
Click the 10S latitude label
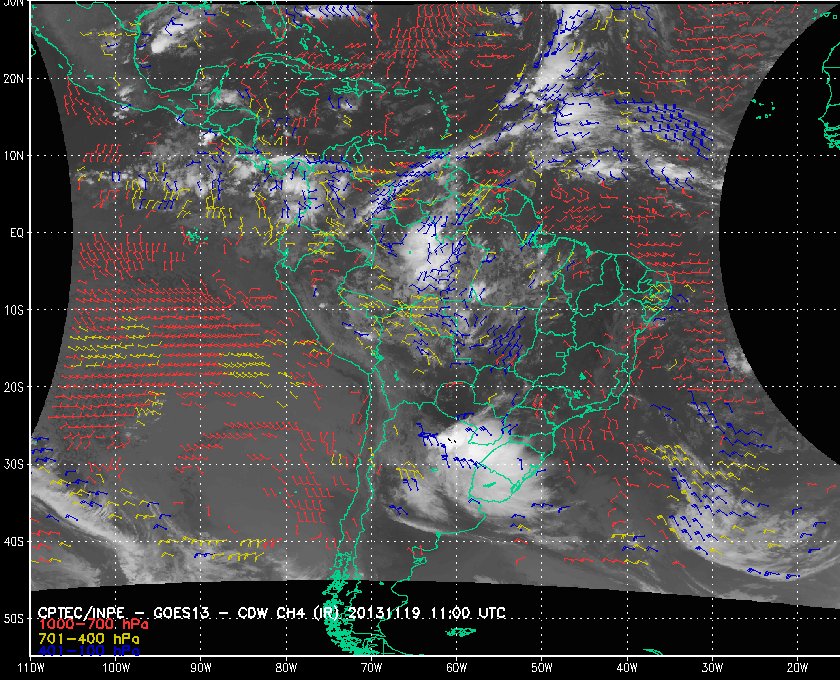(14, 310)
